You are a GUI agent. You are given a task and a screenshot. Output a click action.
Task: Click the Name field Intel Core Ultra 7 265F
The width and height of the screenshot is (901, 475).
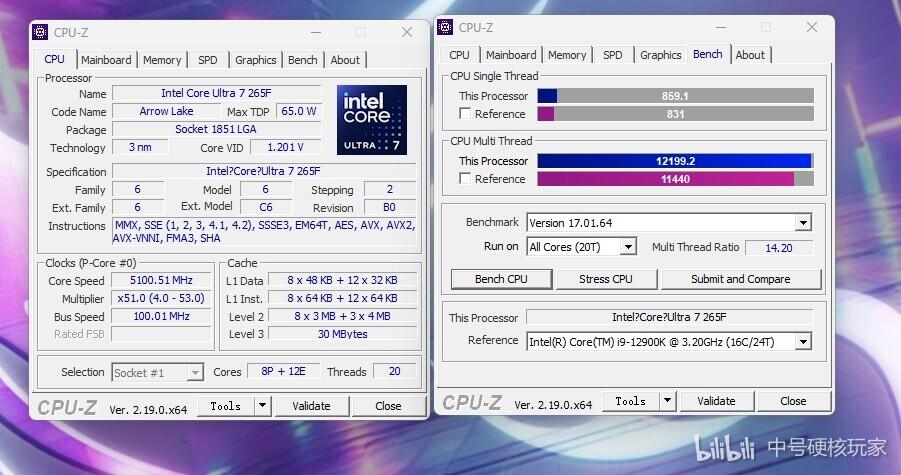[x=216, y=93]
